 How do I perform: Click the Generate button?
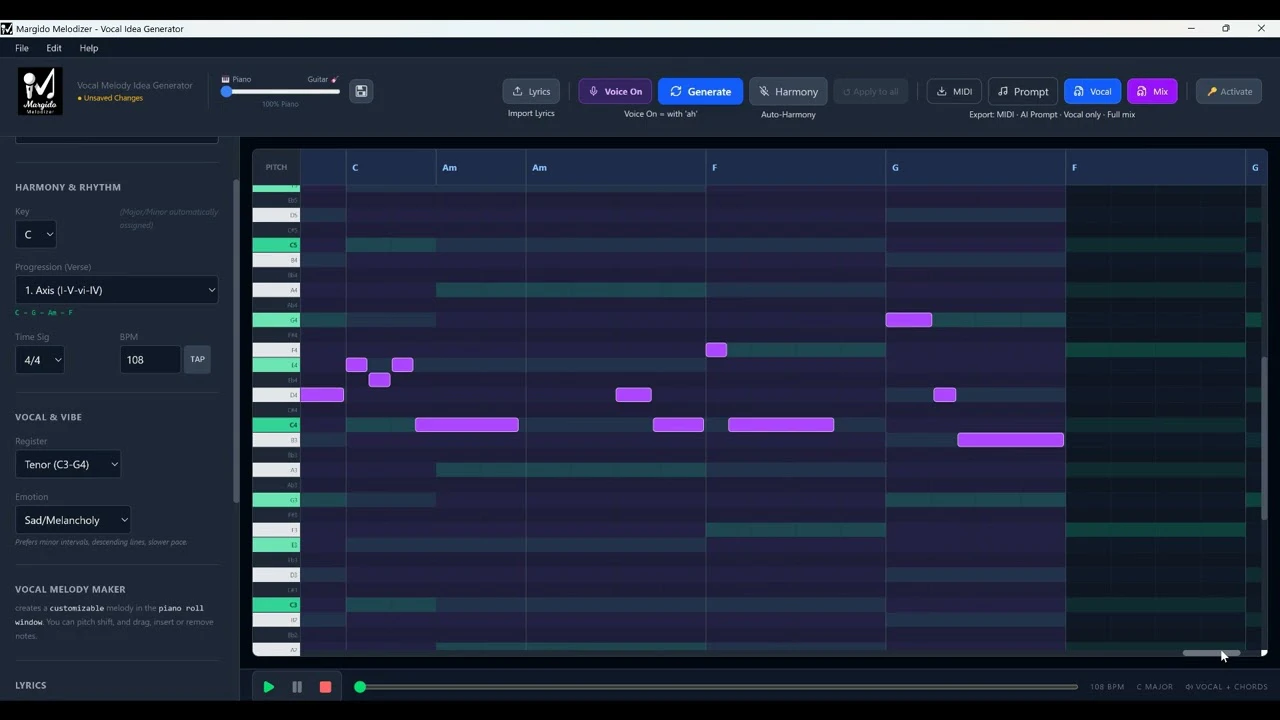pyautogui.click(x=700, y=91)
